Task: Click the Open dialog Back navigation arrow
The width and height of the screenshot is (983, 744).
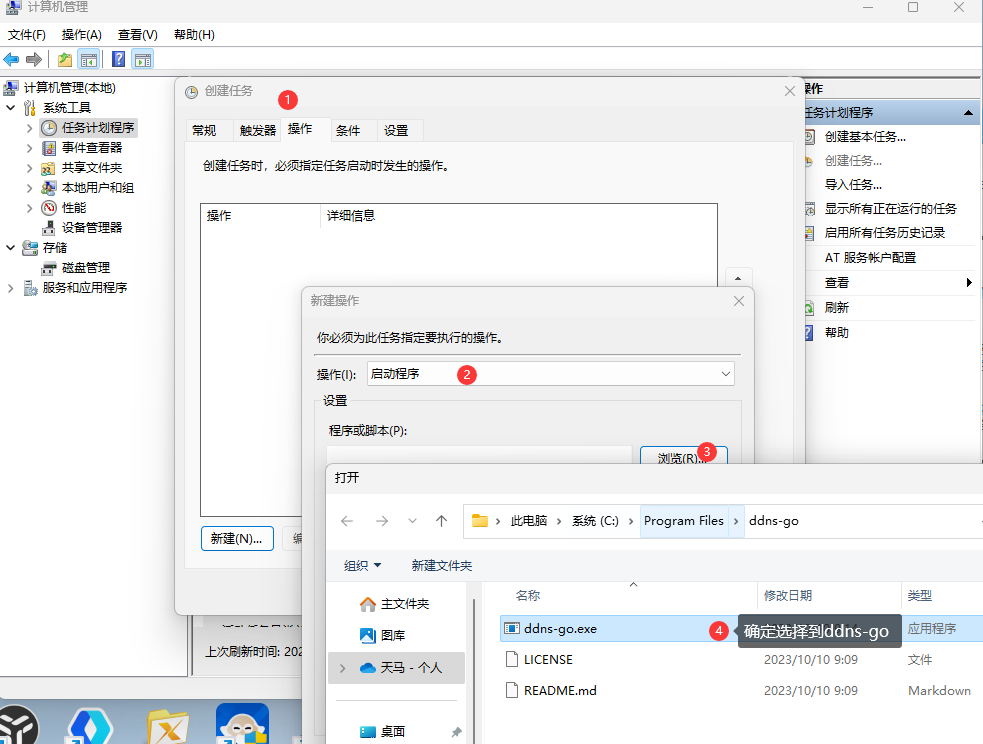Action: 347,521
